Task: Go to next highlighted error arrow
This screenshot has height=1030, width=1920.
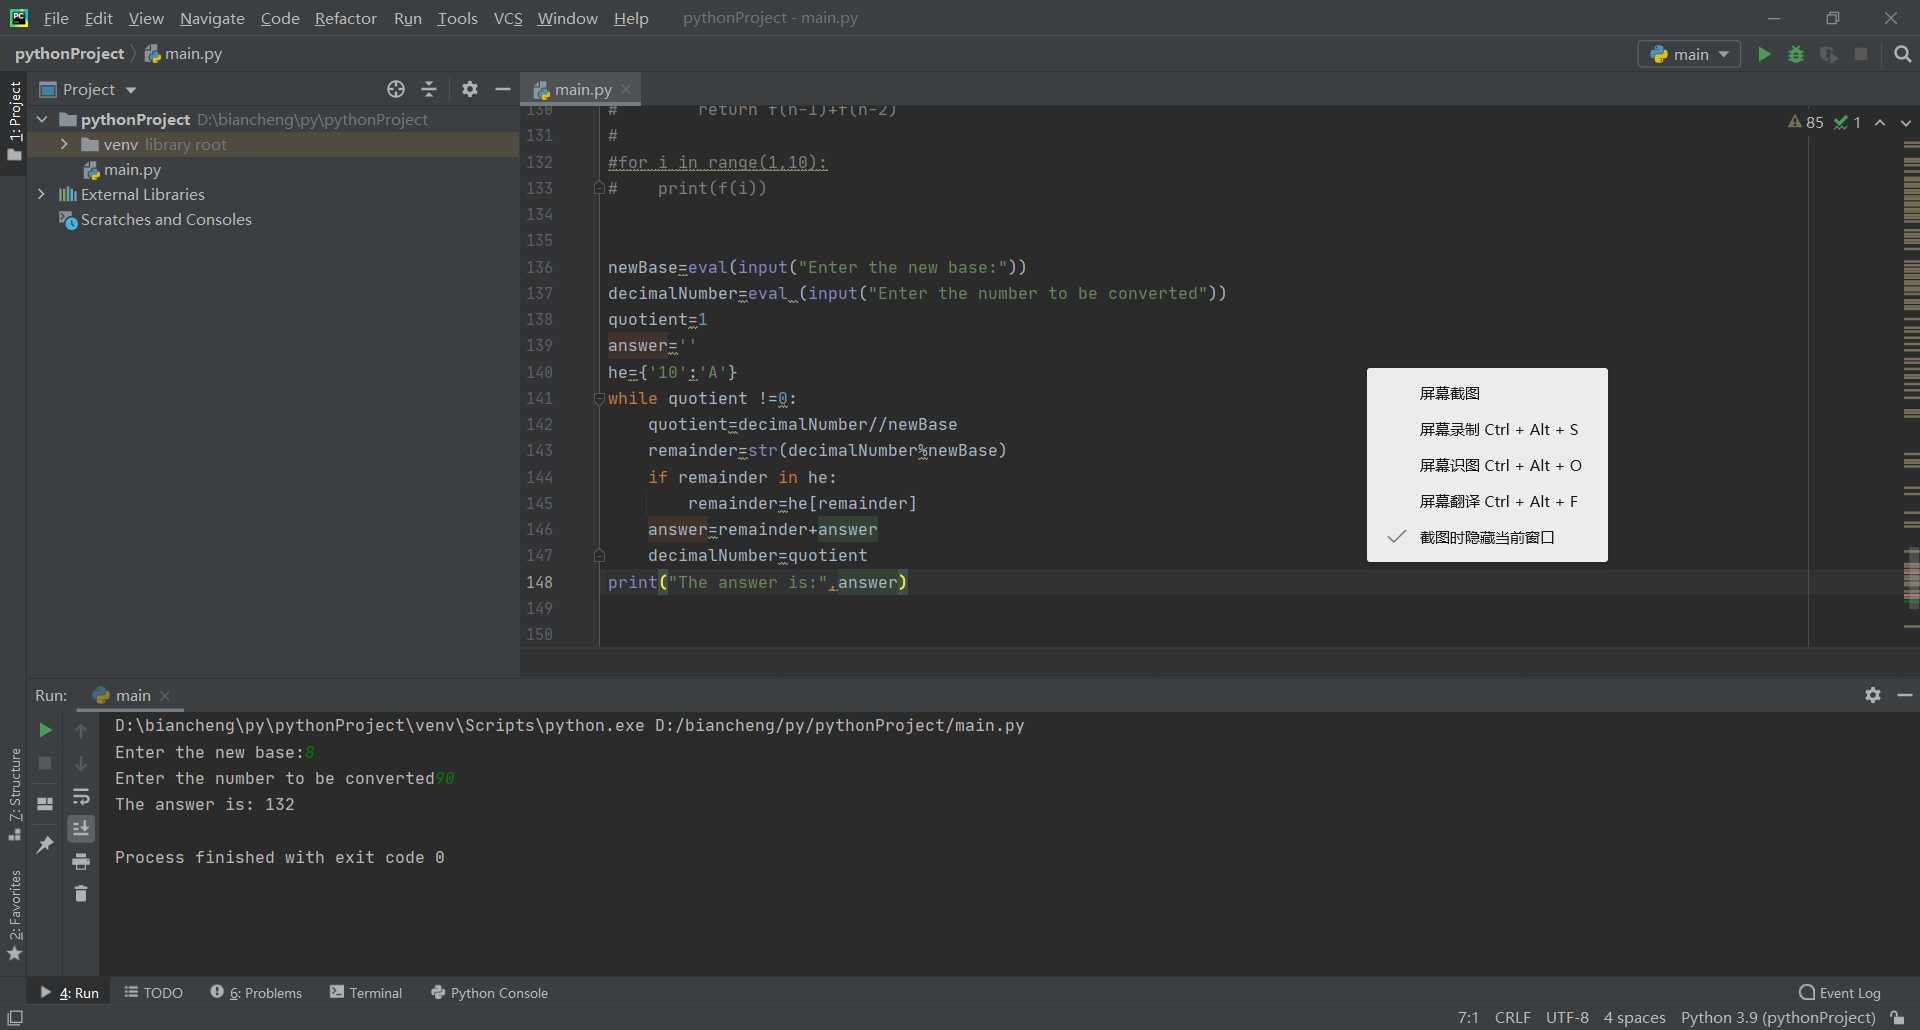Action: coord(1906,122)
